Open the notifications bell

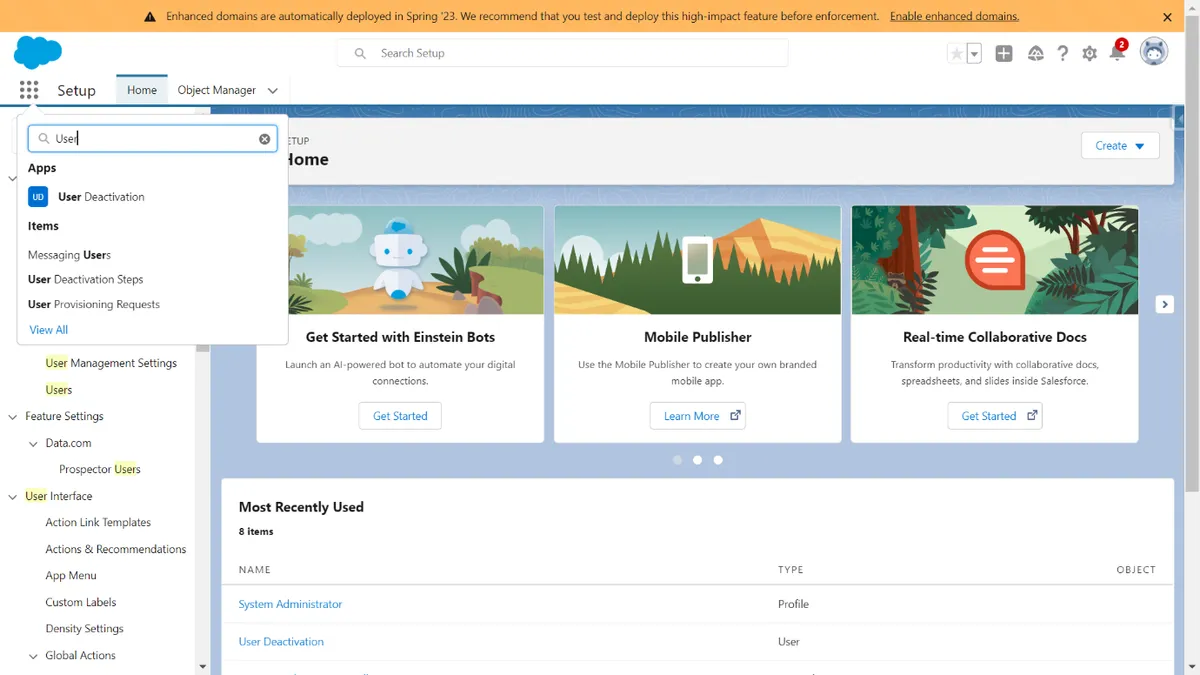point(1117,53)
